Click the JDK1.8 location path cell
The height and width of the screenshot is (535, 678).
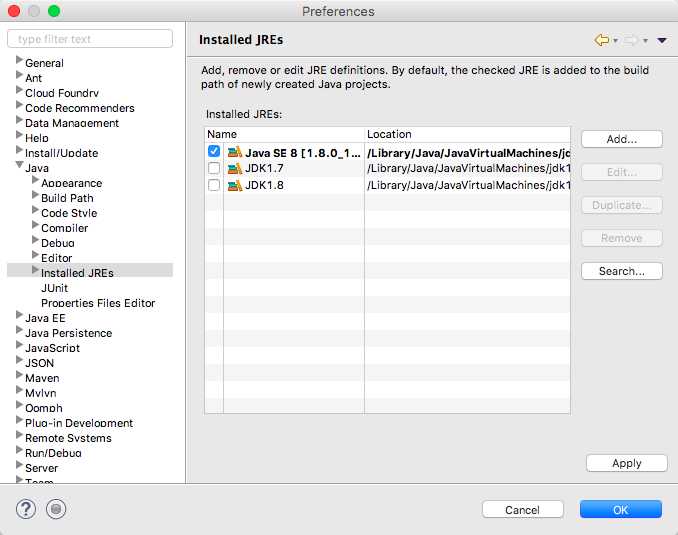pos(468,186)
